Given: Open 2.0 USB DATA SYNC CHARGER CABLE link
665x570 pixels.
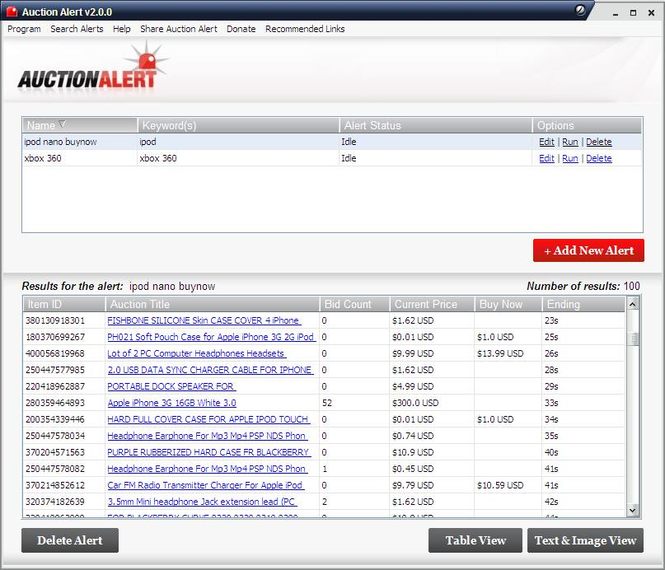Looking at the screenshot, I should point(210,370).
